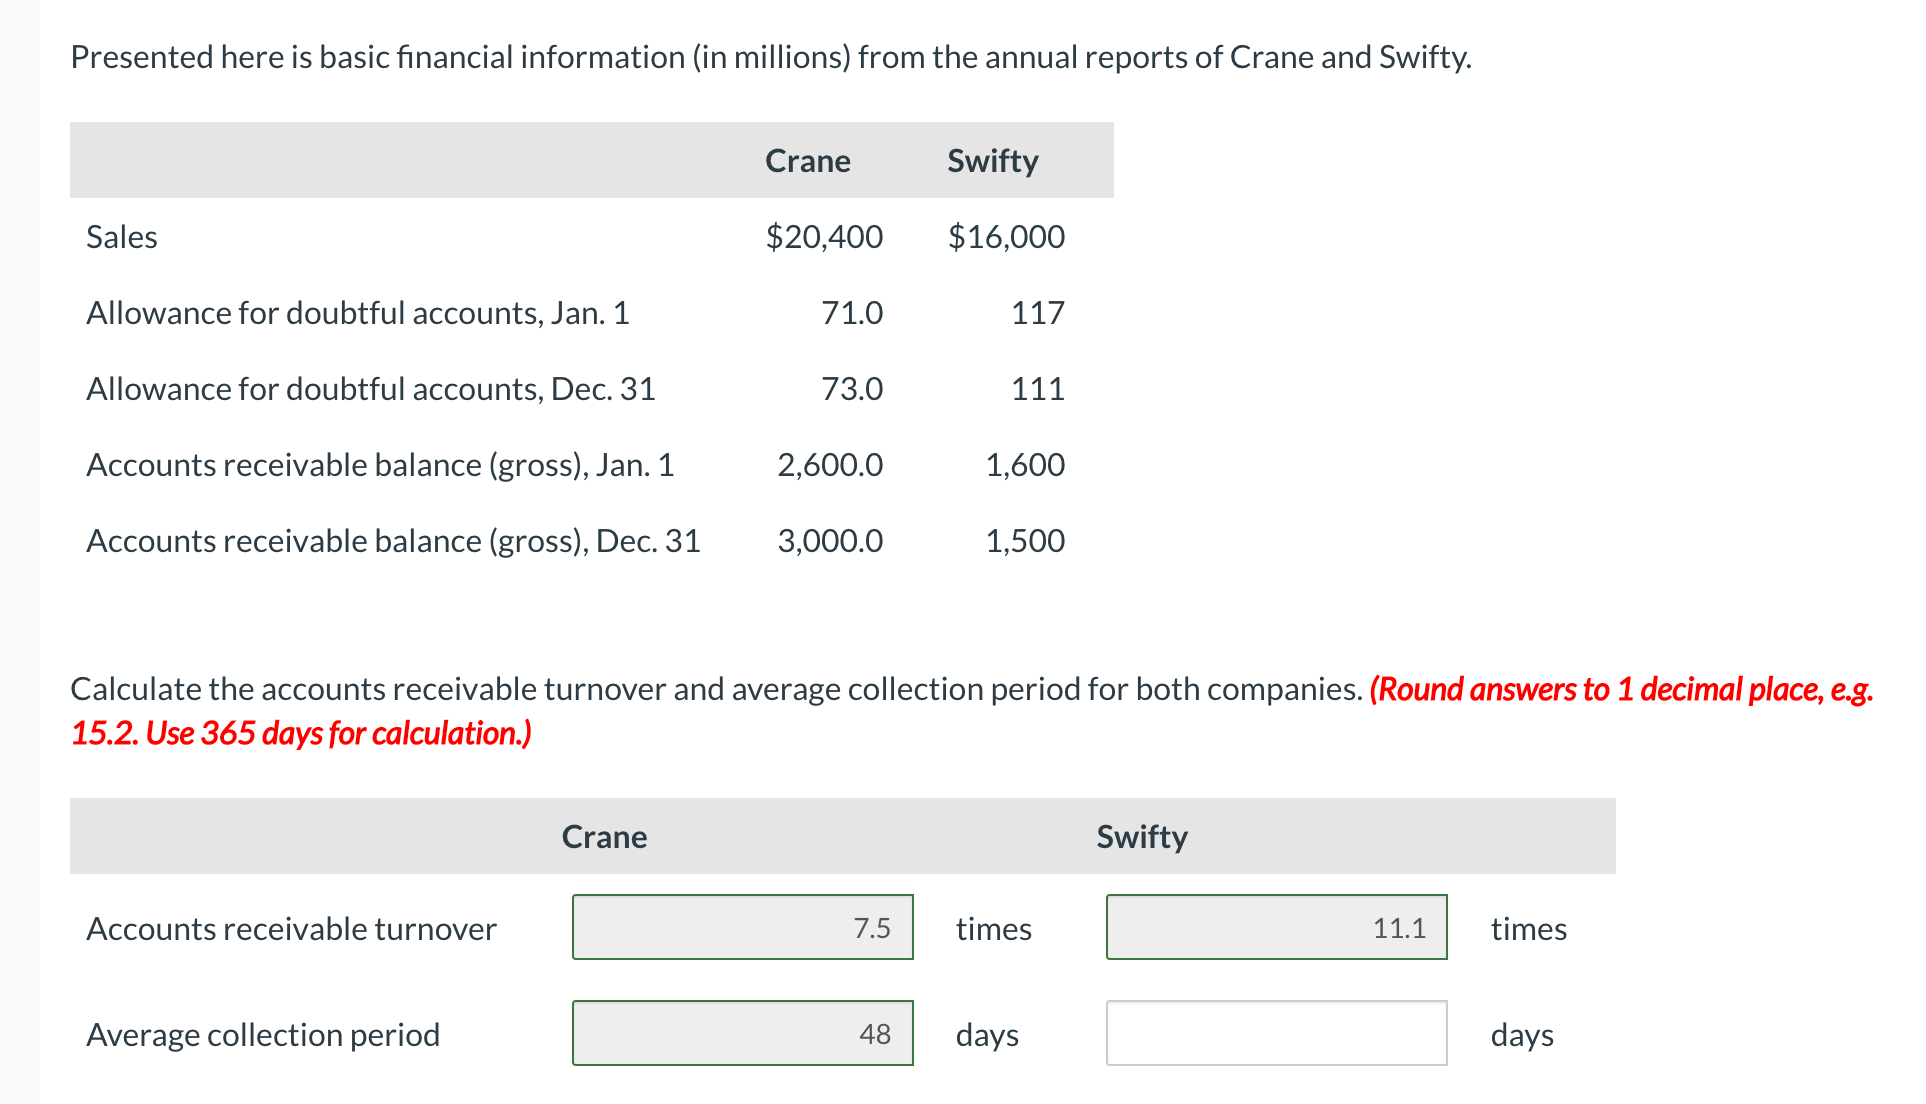Click the Swifty accounts receivable turnover field showing 11.1
The image size is (1926, 1104).
pos(1275,927)
